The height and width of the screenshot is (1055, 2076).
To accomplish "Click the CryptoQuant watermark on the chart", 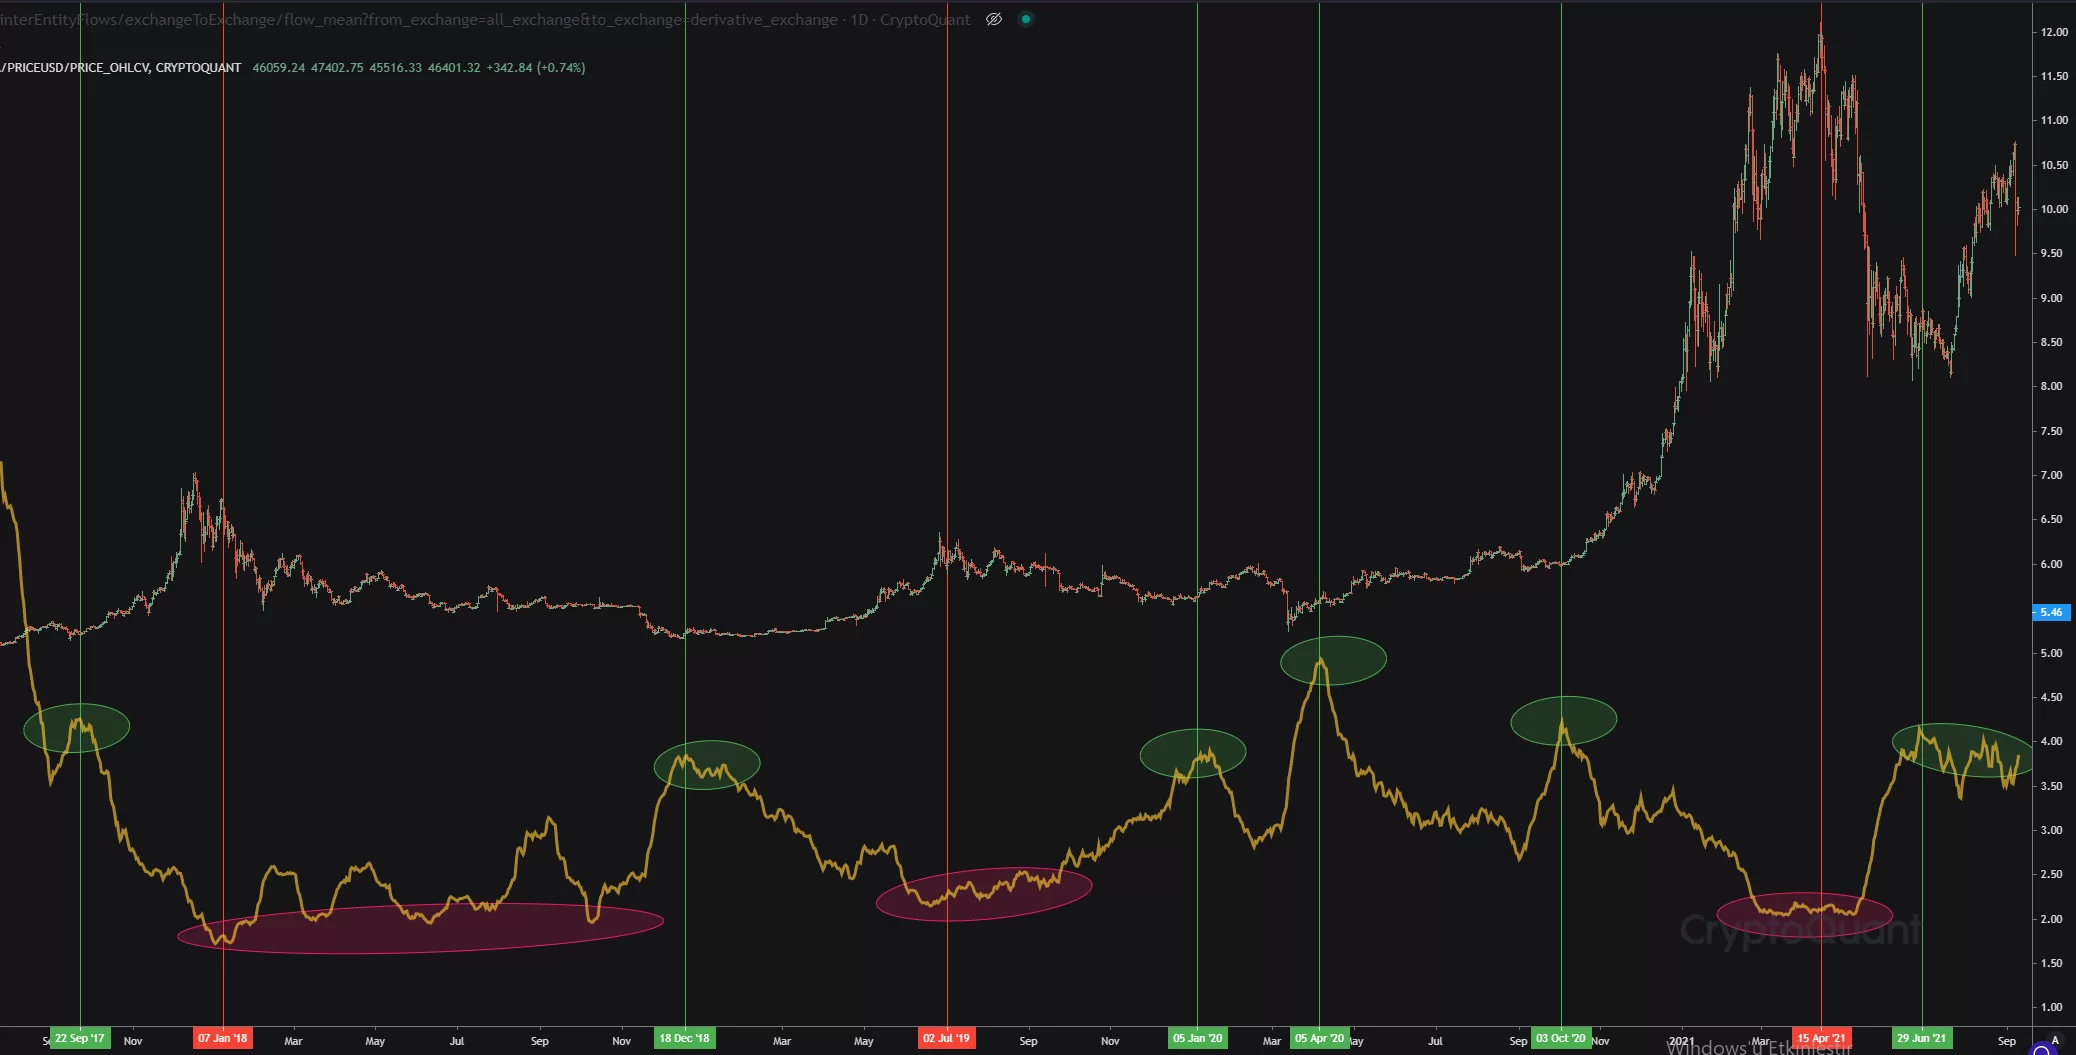I will pos(1800,932).
